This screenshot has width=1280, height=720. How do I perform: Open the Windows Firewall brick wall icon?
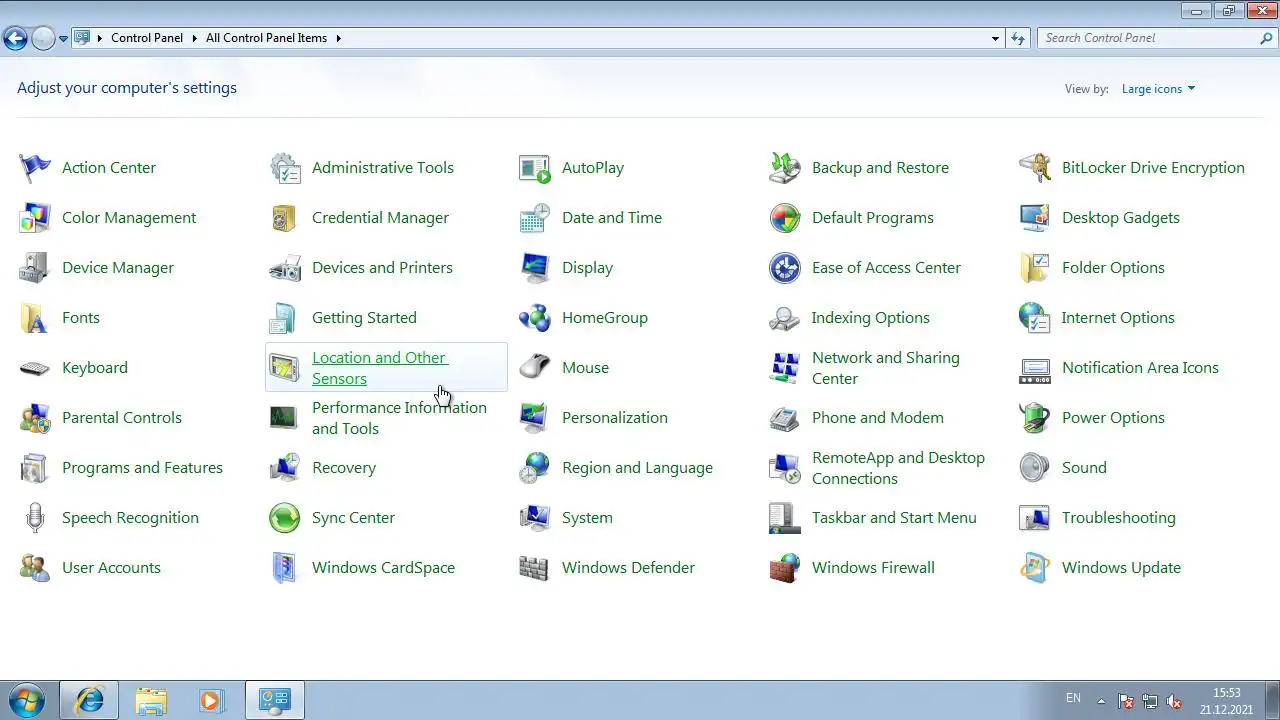785,568
